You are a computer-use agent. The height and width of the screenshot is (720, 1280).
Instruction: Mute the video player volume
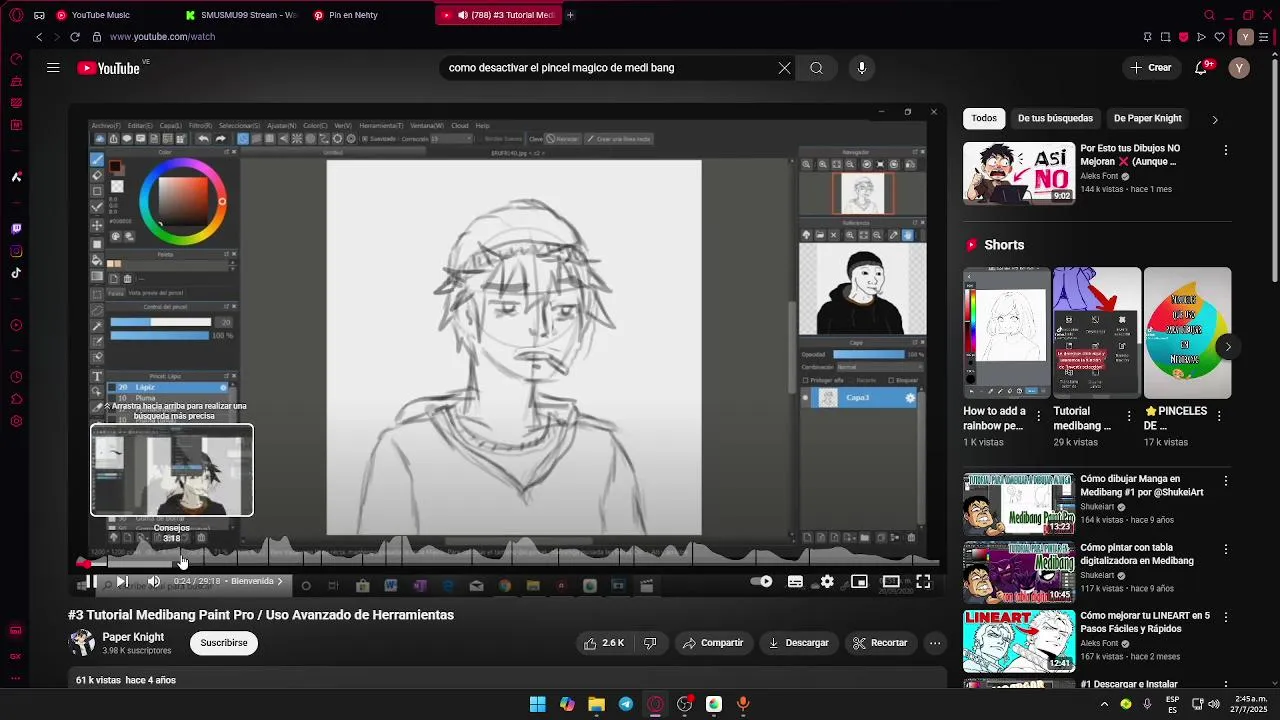click(x=153, y=581)
